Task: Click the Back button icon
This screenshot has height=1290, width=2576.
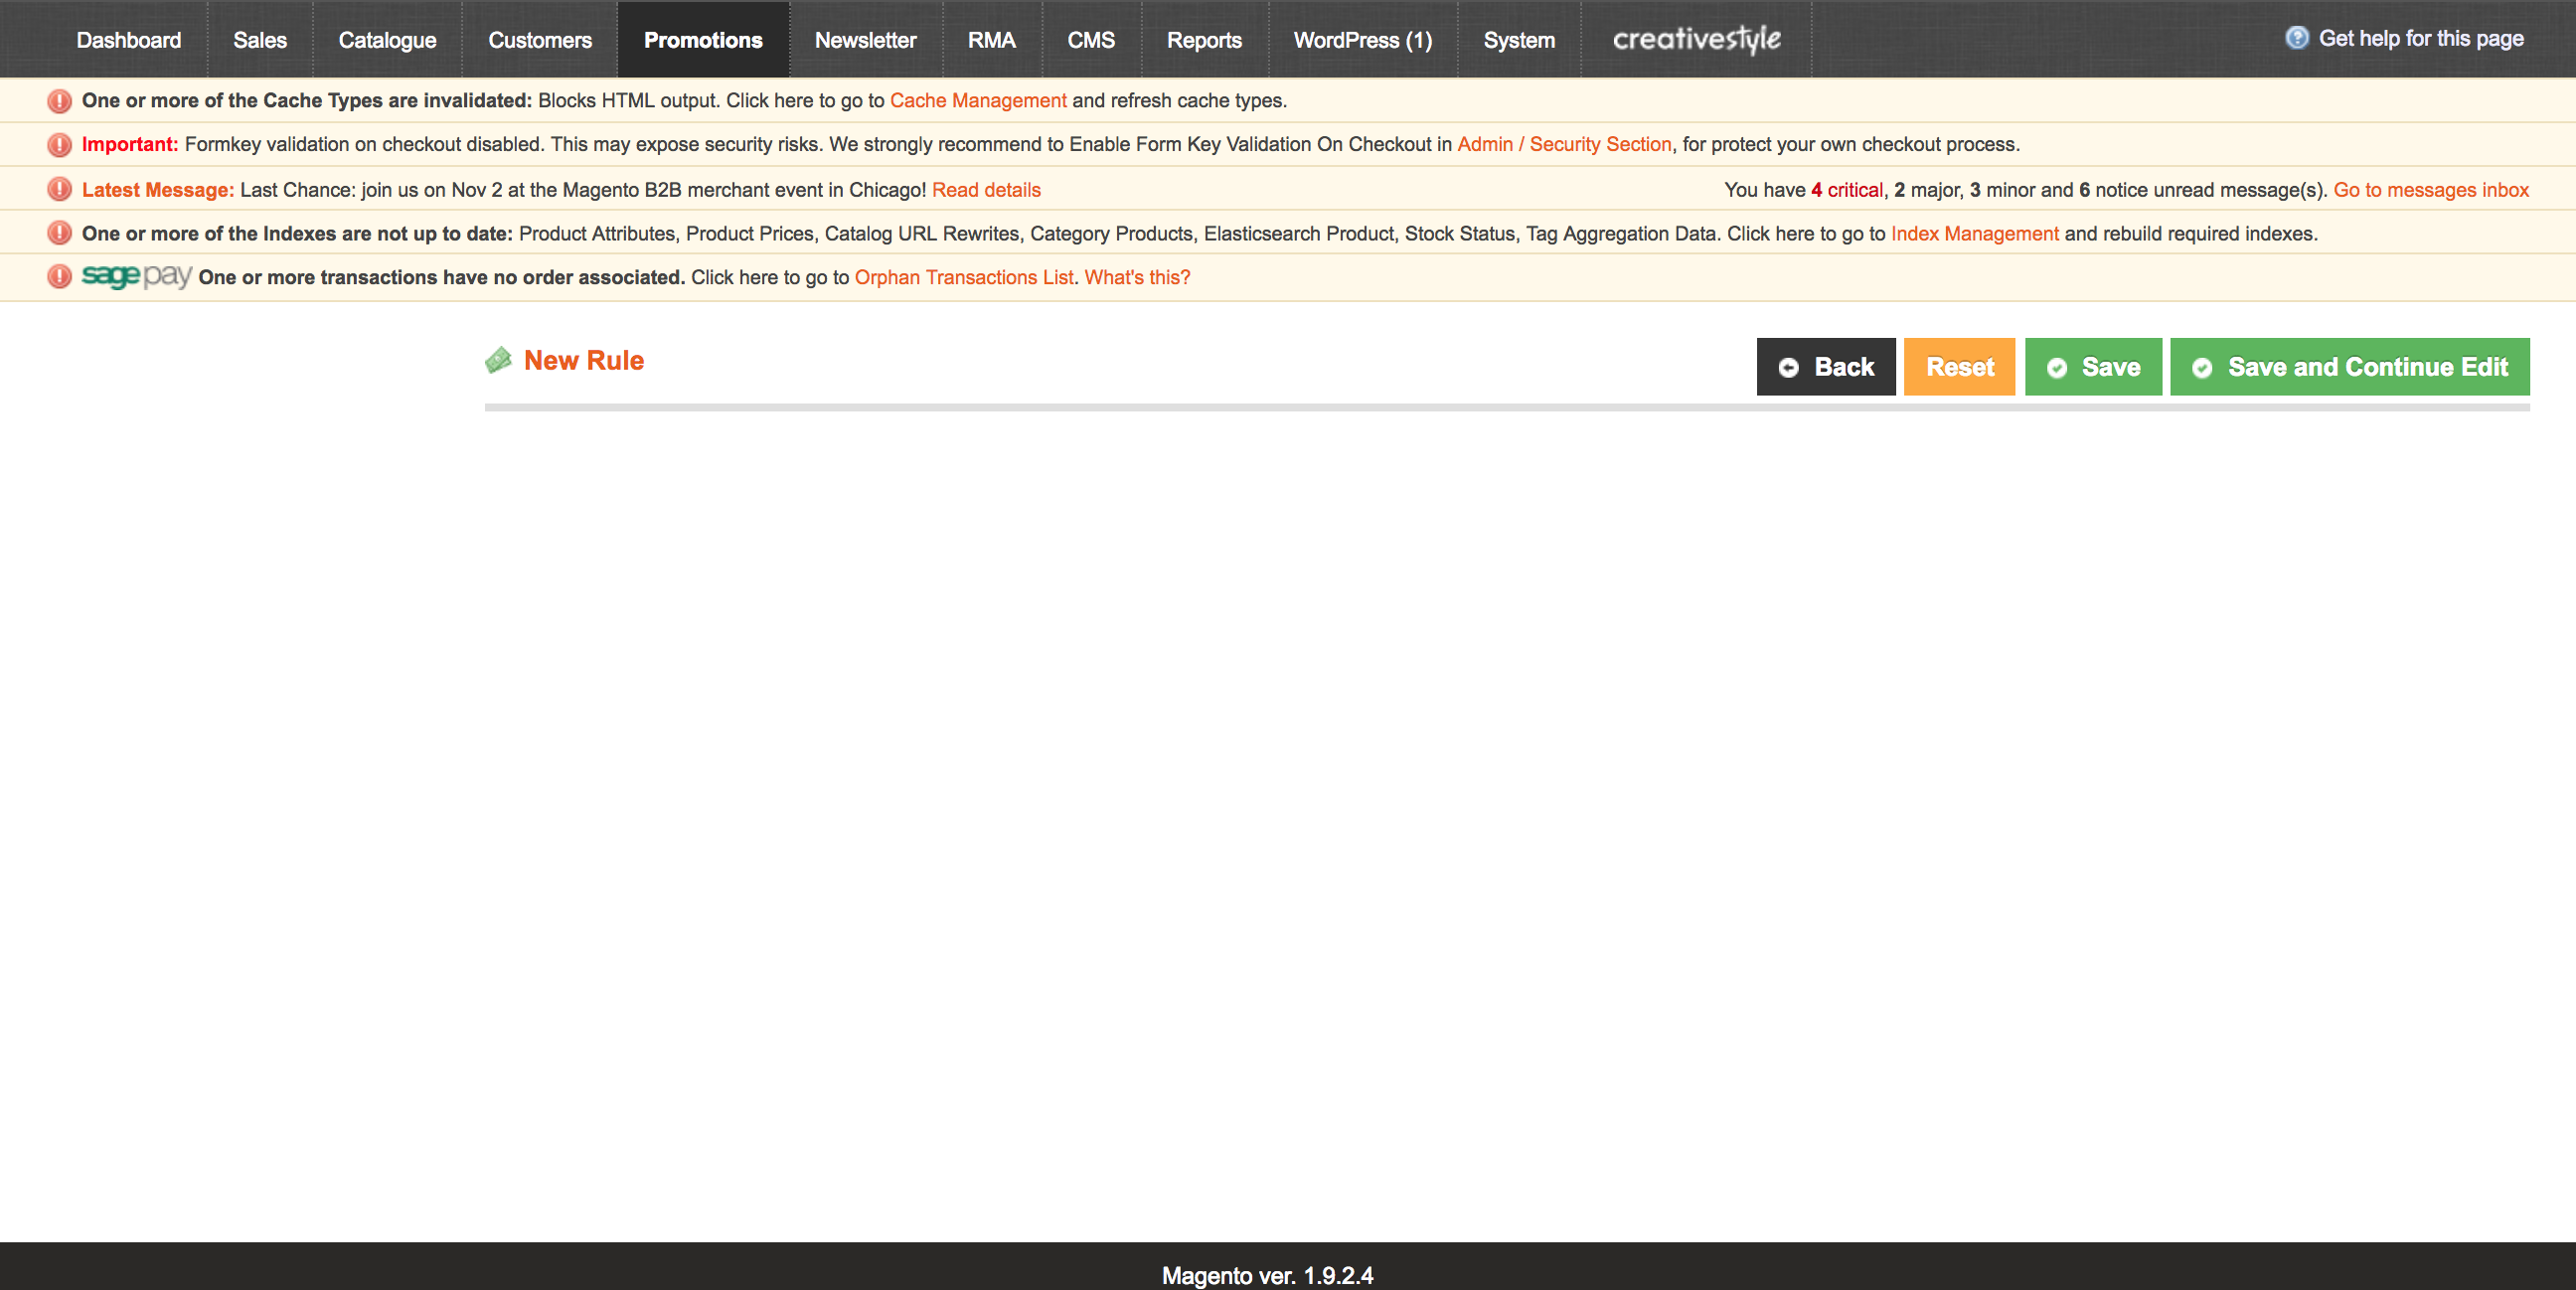Action: point(1791,366)
